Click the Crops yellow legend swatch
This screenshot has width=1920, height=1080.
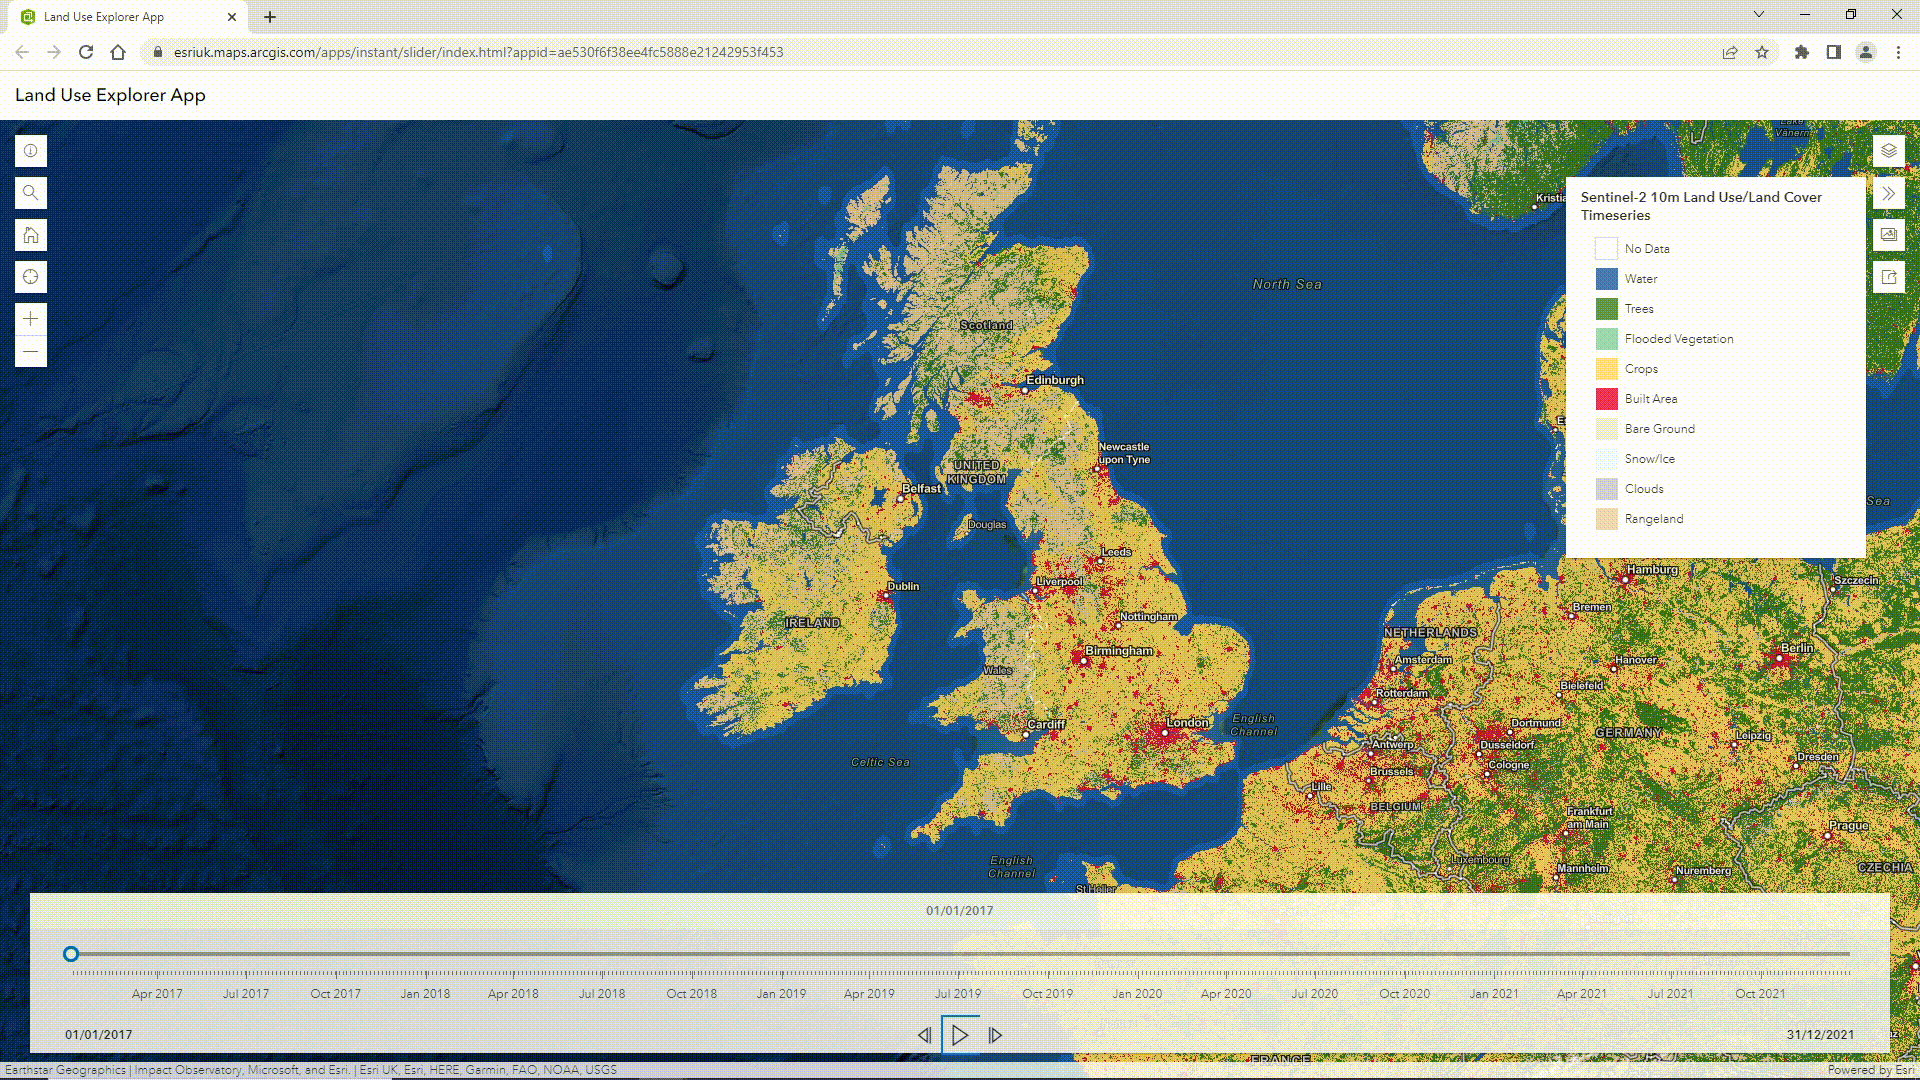pyautogui.click(x=1606, y=369)
